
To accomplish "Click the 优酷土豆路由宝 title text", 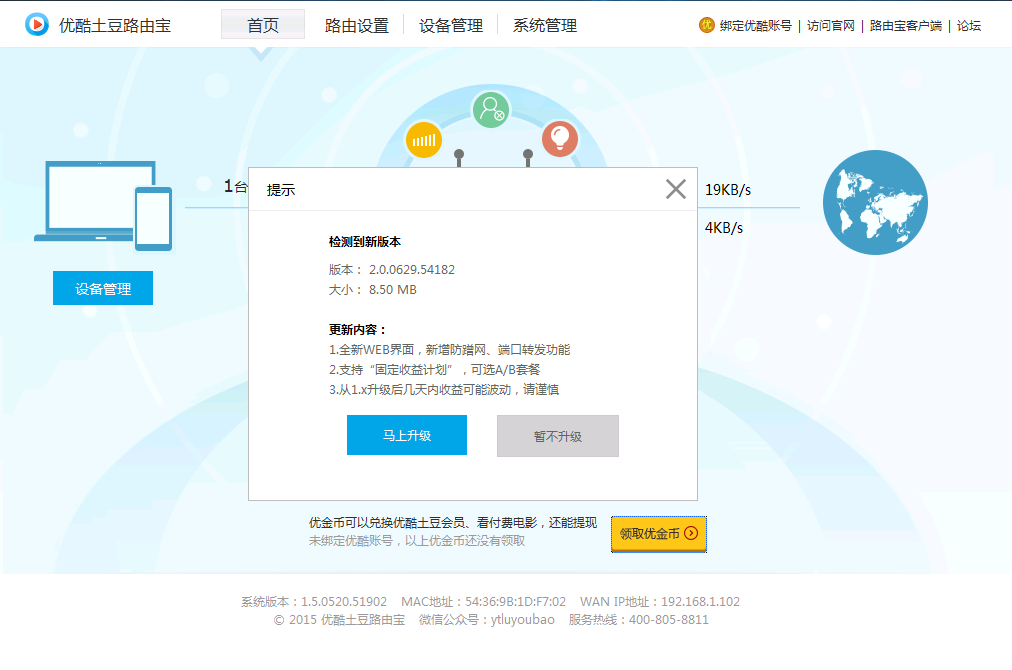I will click(115, 25).
